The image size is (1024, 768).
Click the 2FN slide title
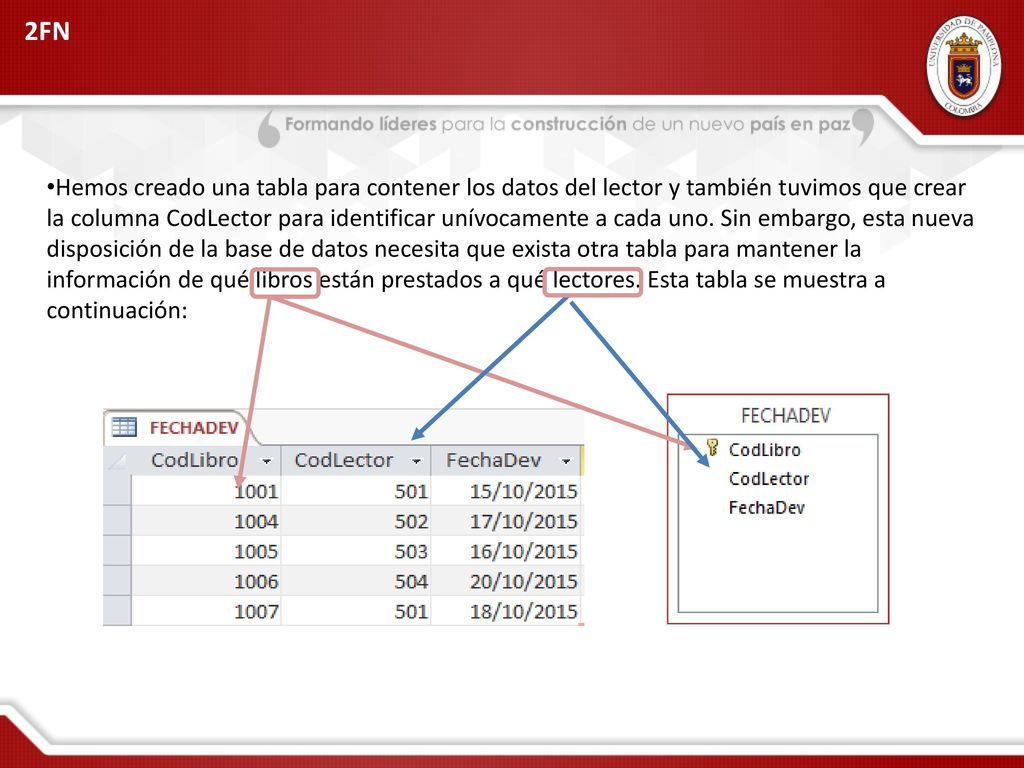47,31
